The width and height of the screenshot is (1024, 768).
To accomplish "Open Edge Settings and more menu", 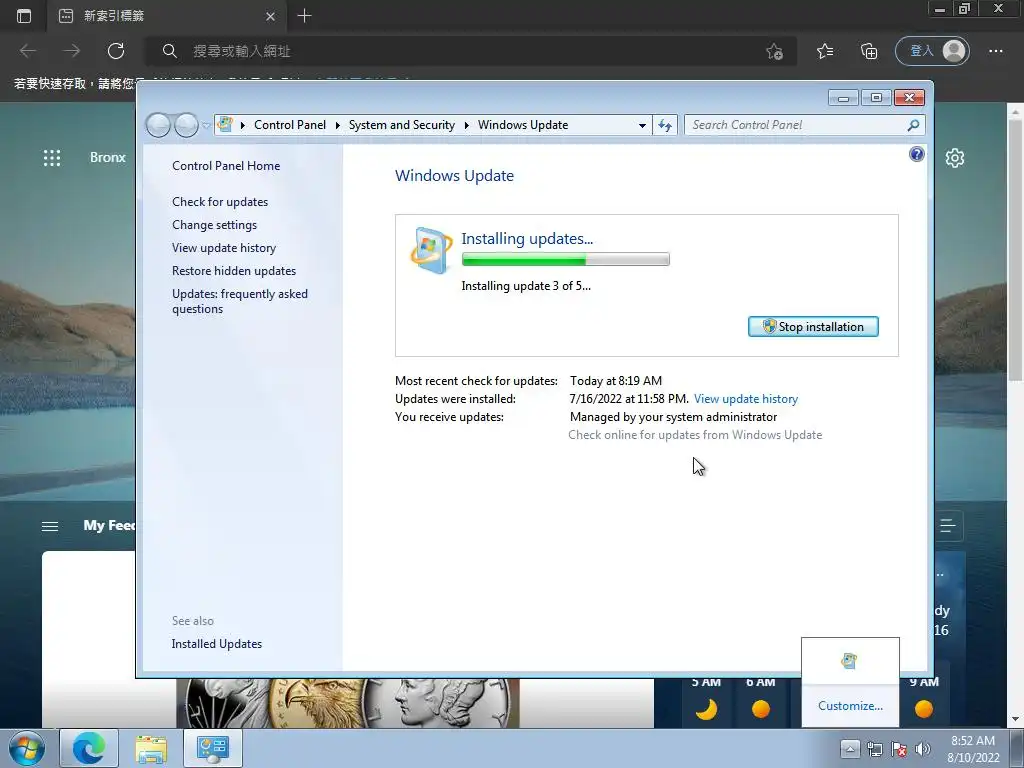I will (996, 51).
